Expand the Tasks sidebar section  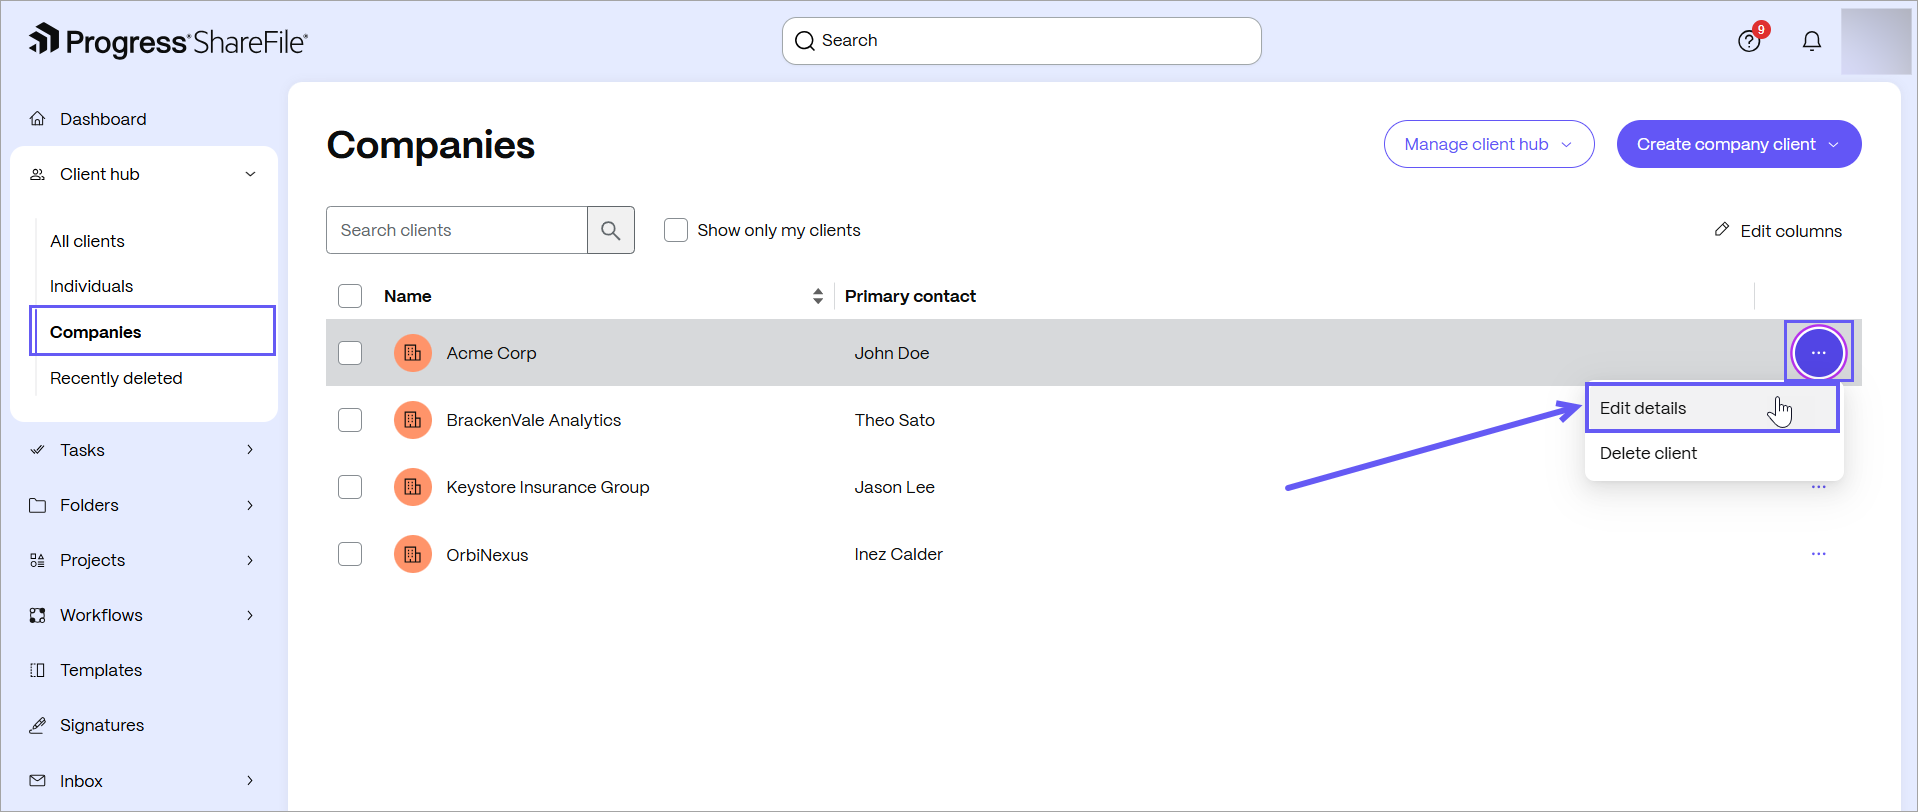[x=143, y=450]
